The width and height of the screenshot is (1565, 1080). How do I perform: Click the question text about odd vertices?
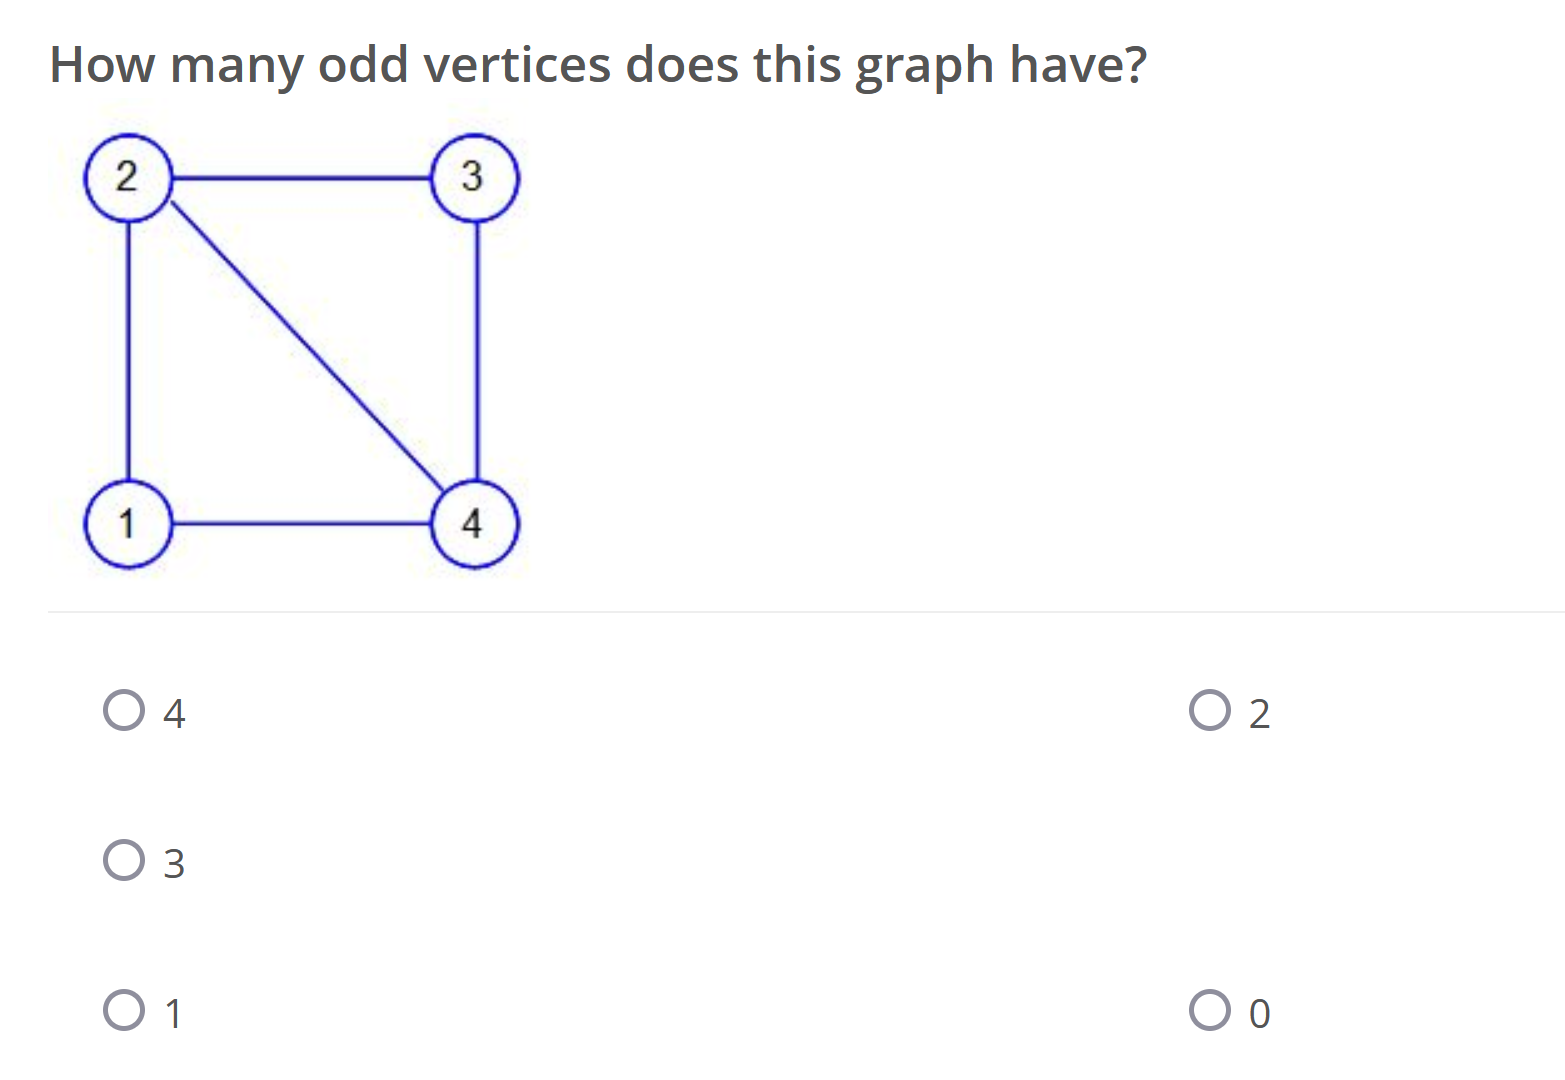[x=597, y=65]
